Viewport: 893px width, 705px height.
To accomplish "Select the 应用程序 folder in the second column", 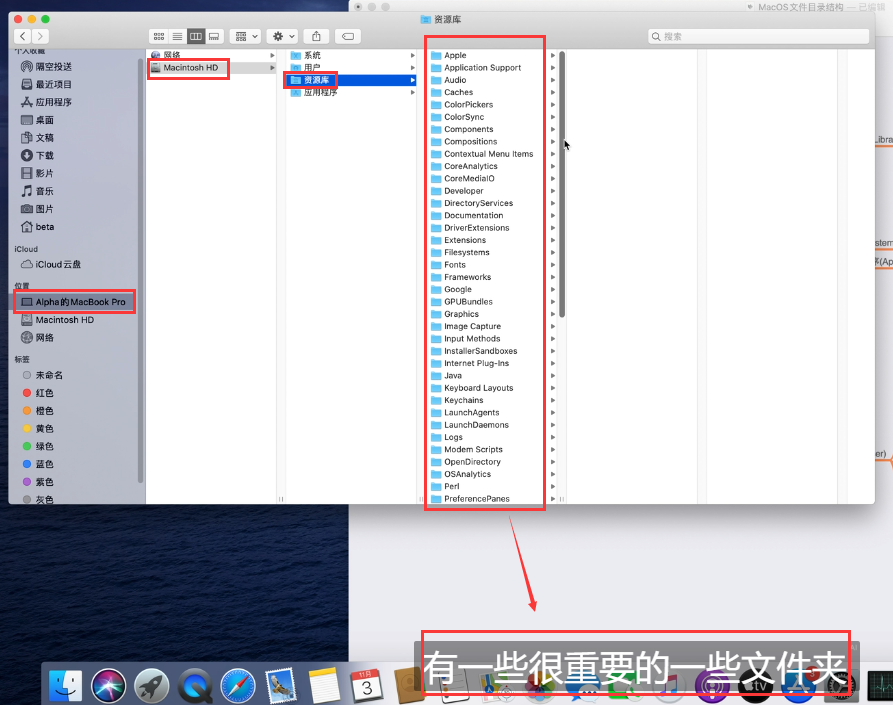I will point(351,92).
